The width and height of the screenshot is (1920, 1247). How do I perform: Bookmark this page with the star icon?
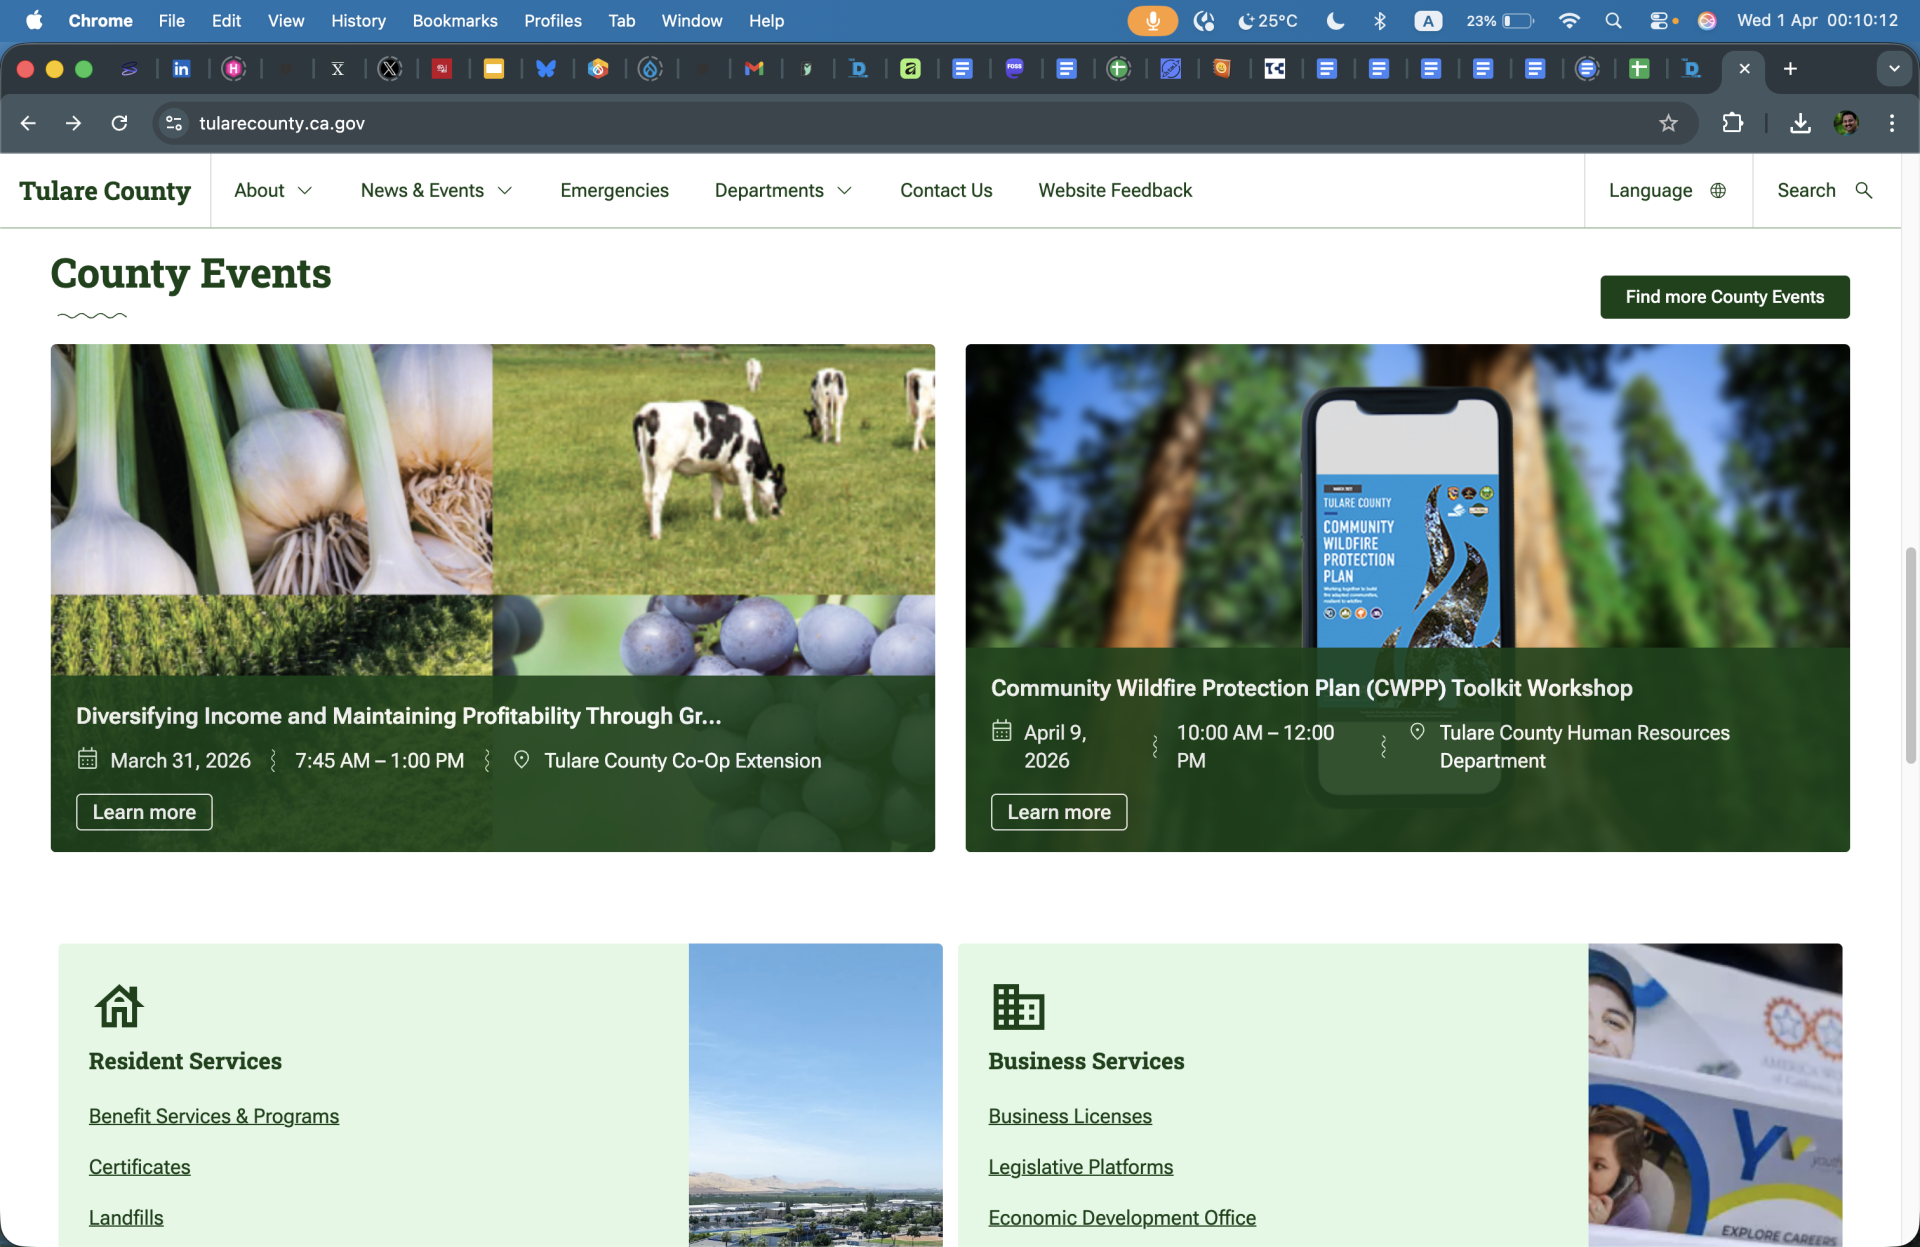tap(1668, 123)
